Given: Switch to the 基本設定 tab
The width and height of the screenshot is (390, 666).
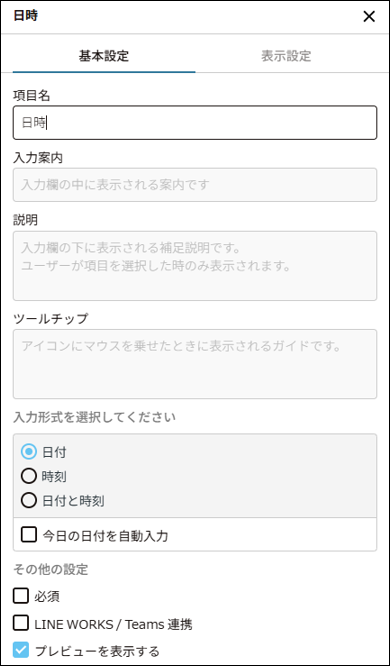Looking at the screenshot, I should click(104, 56).
